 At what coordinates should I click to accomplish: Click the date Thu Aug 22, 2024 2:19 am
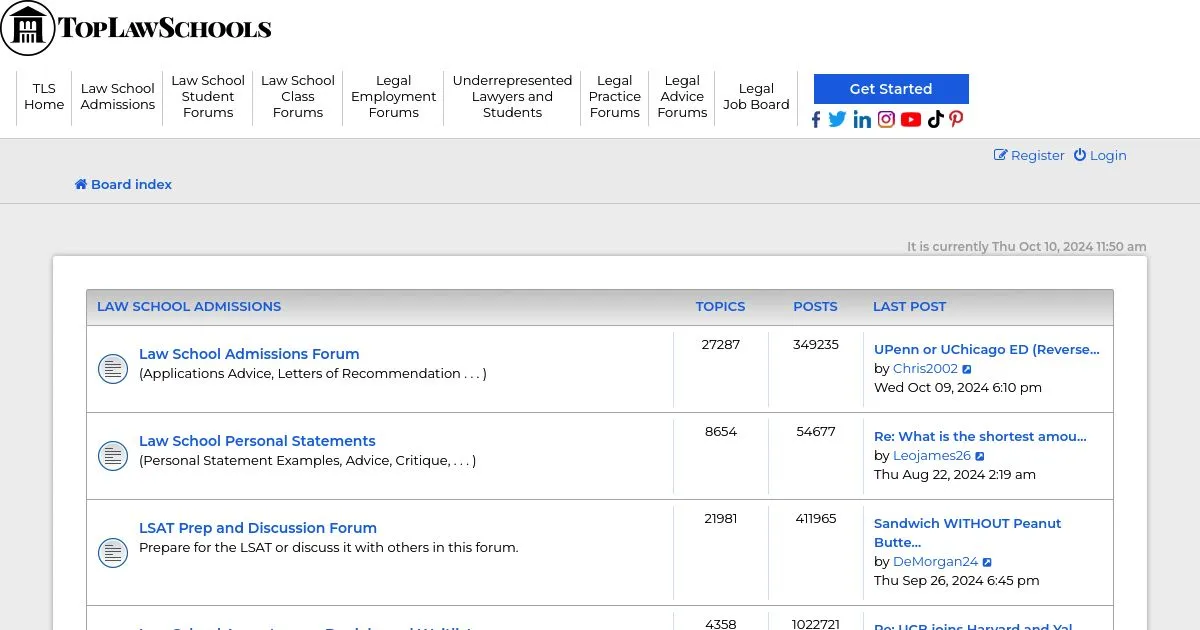pyautogui.click(x=955, y=475)
